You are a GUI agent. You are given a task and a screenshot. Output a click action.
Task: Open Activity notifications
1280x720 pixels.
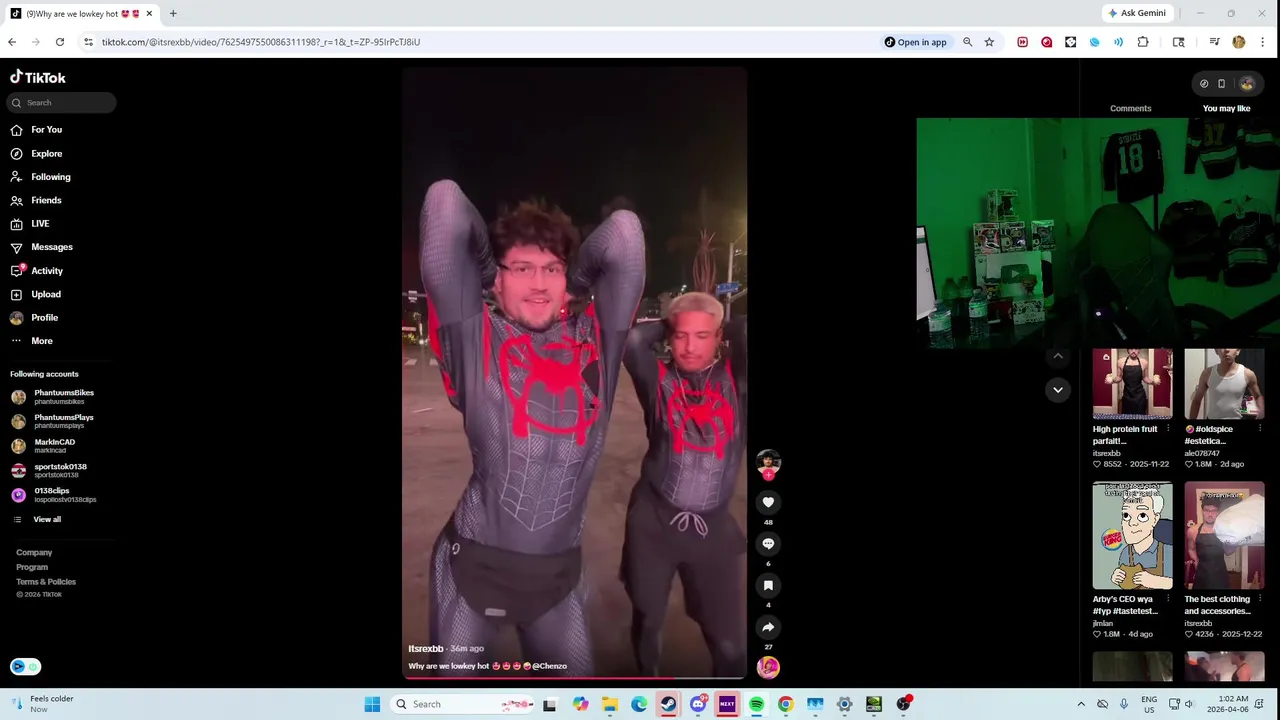tap(37, 271)
